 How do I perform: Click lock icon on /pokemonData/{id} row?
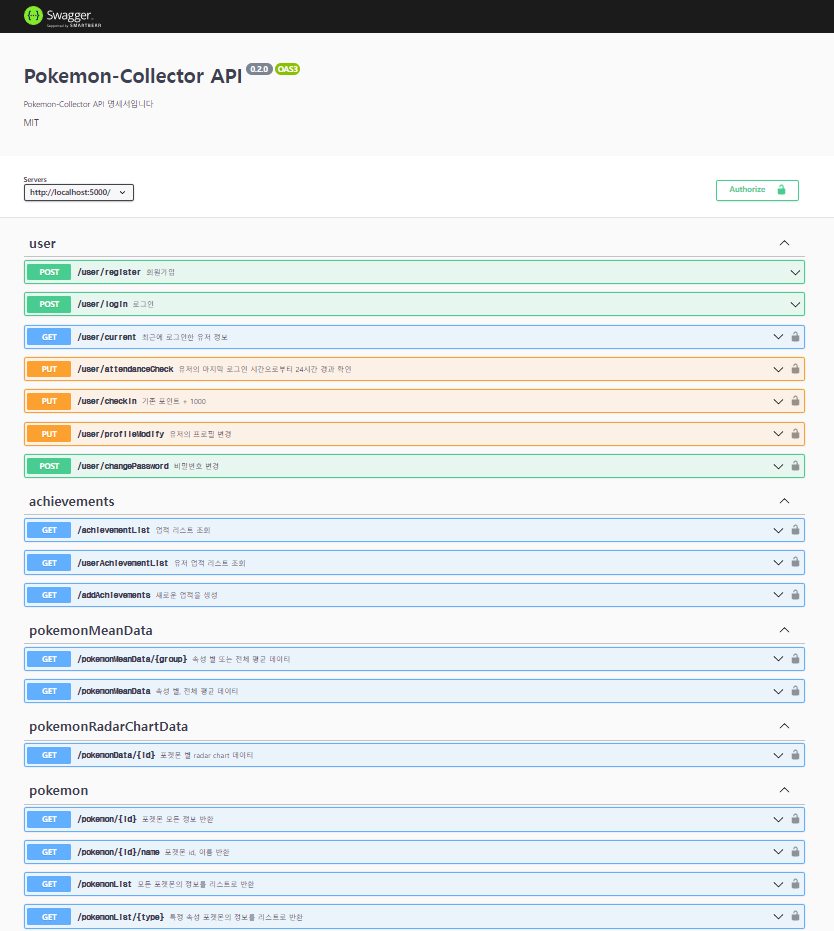795,755
